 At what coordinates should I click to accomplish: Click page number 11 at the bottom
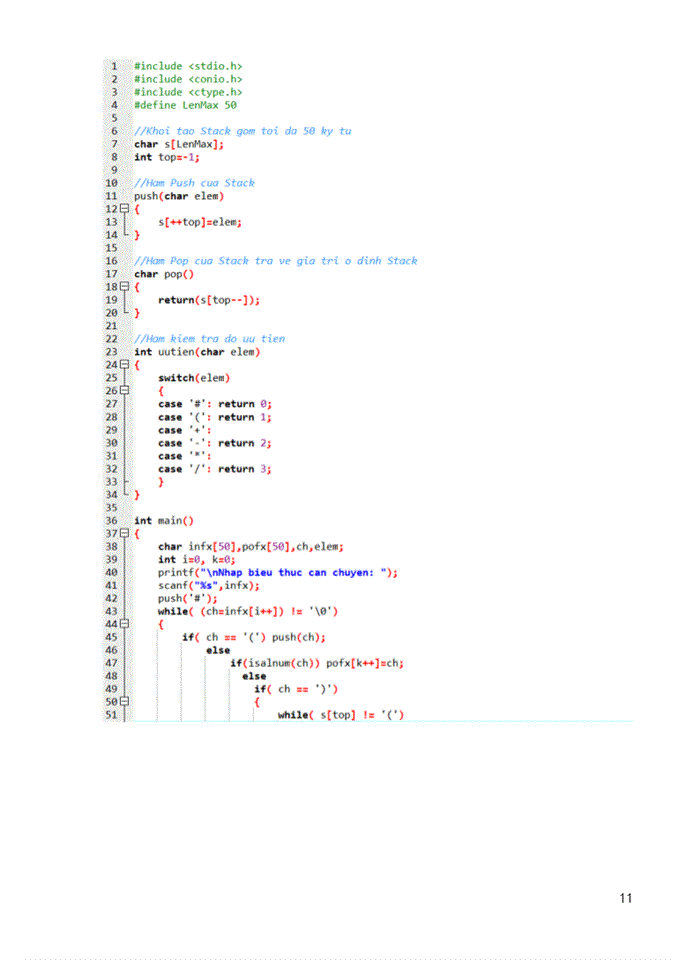(626, 898)
